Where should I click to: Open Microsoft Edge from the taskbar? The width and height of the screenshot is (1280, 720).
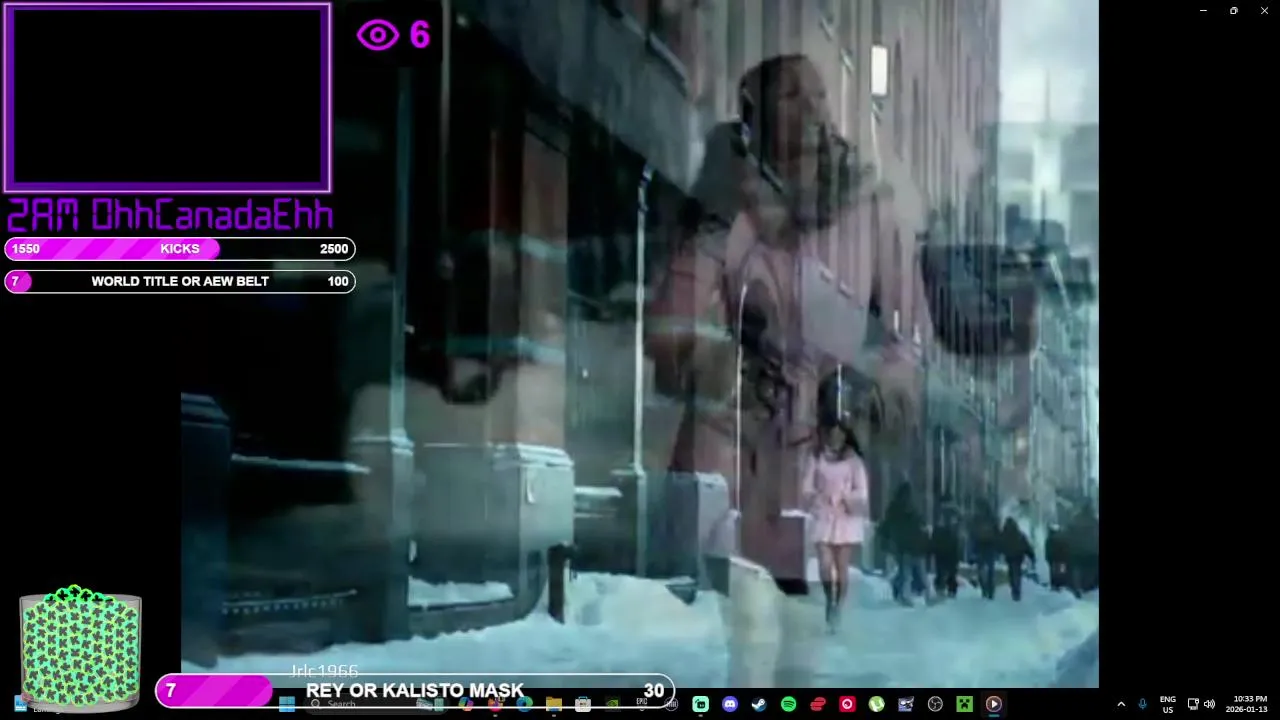pos(524,704)
